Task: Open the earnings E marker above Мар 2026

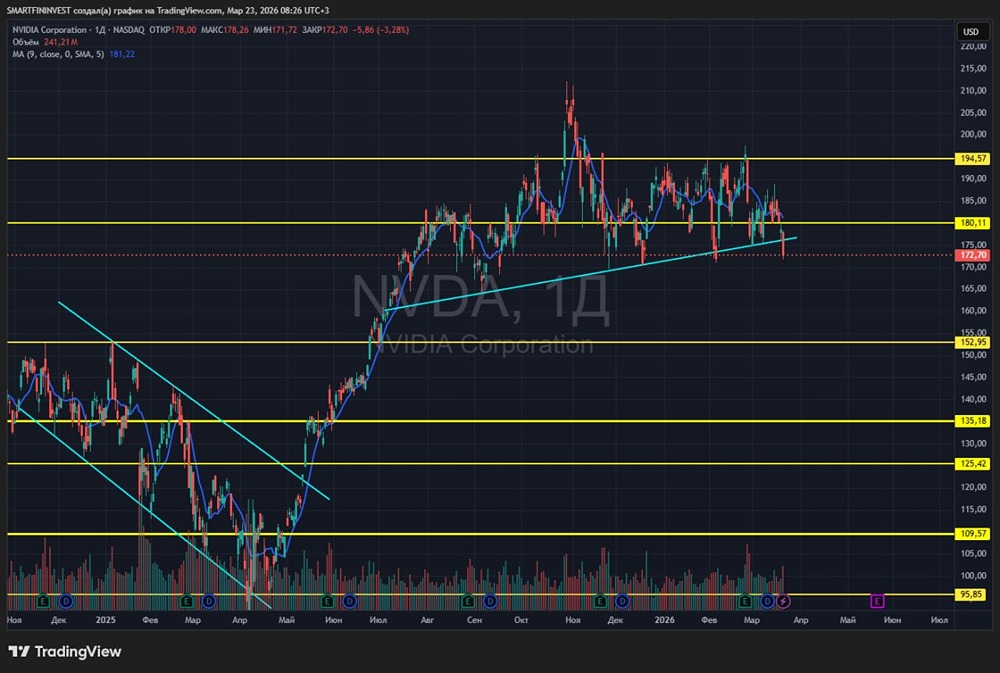Action: (744, 601)
